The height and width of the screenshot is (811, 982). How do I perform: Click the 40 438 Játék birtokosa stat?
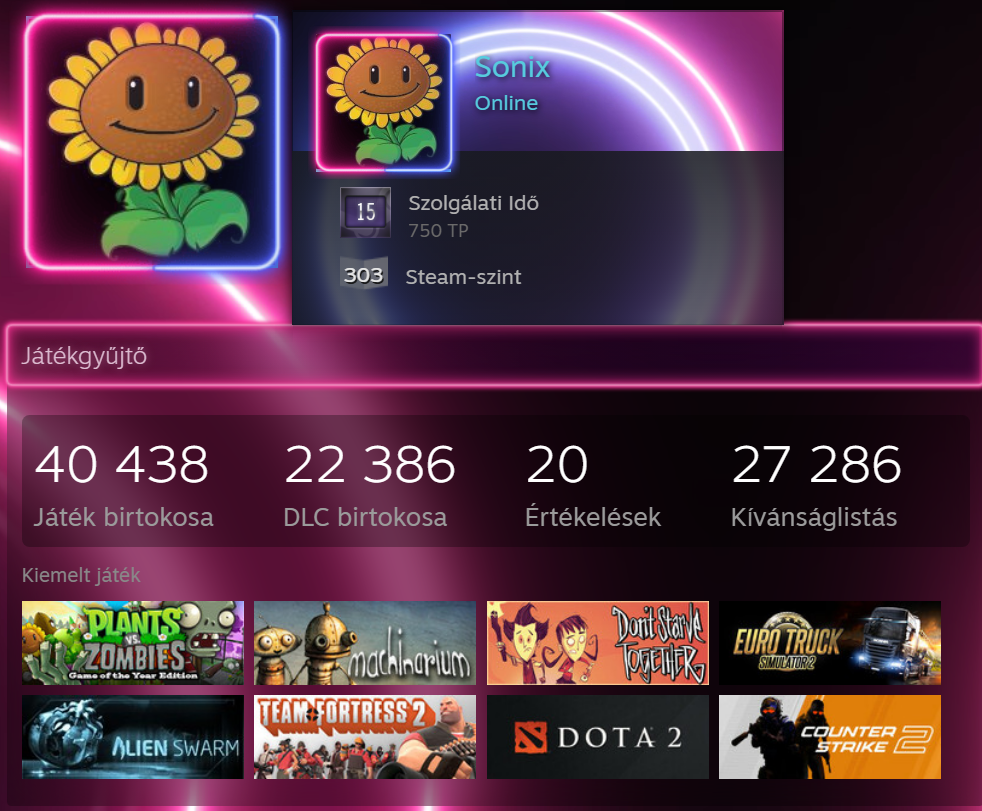pos(123,485)
